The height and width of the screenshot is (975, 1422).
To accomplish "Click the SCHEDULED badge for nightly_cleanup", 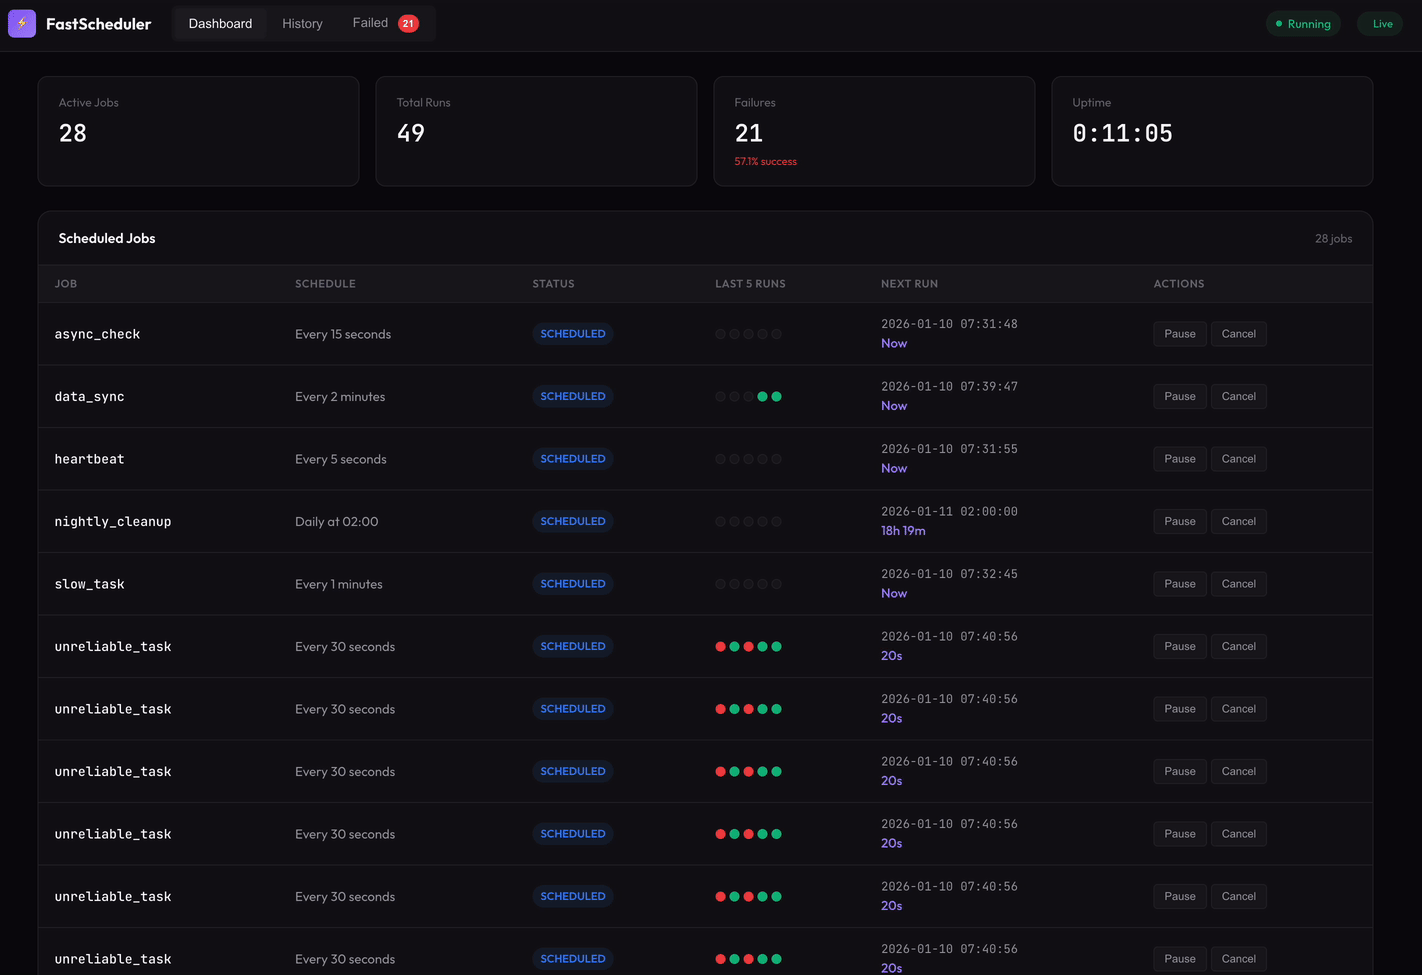I will click(573, 521).
